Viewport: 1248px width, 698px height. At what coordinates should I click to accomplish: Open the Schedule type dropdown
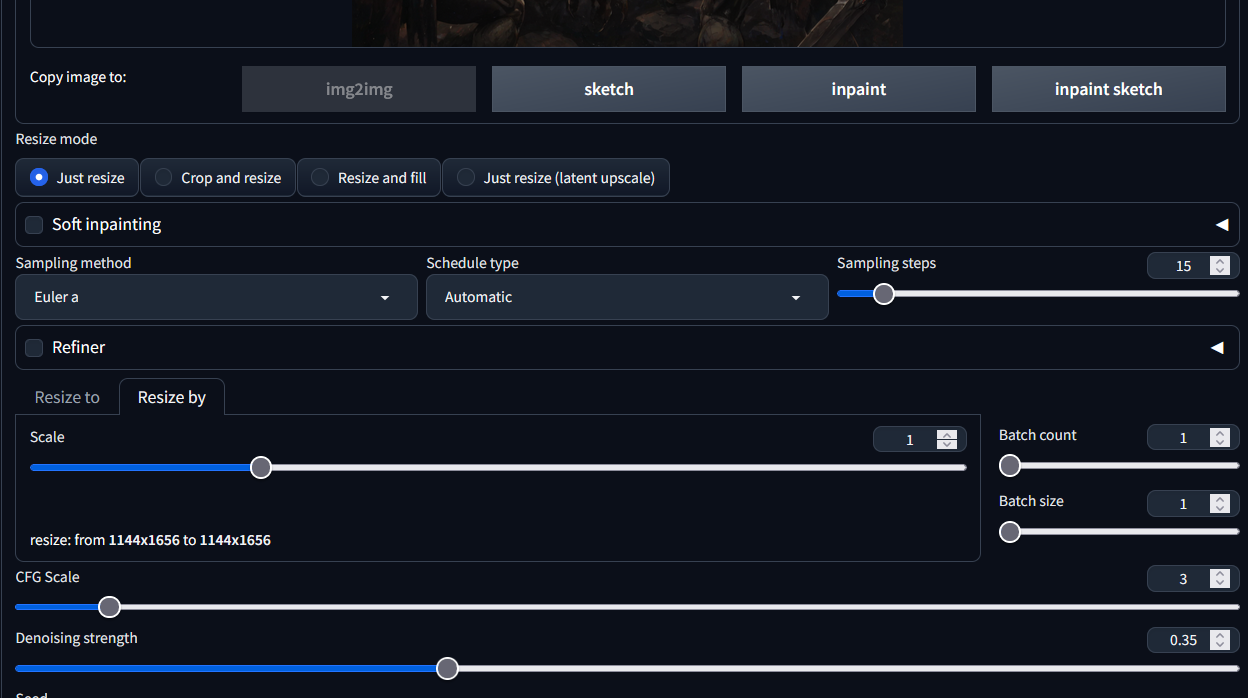click(x=627, y=297)
